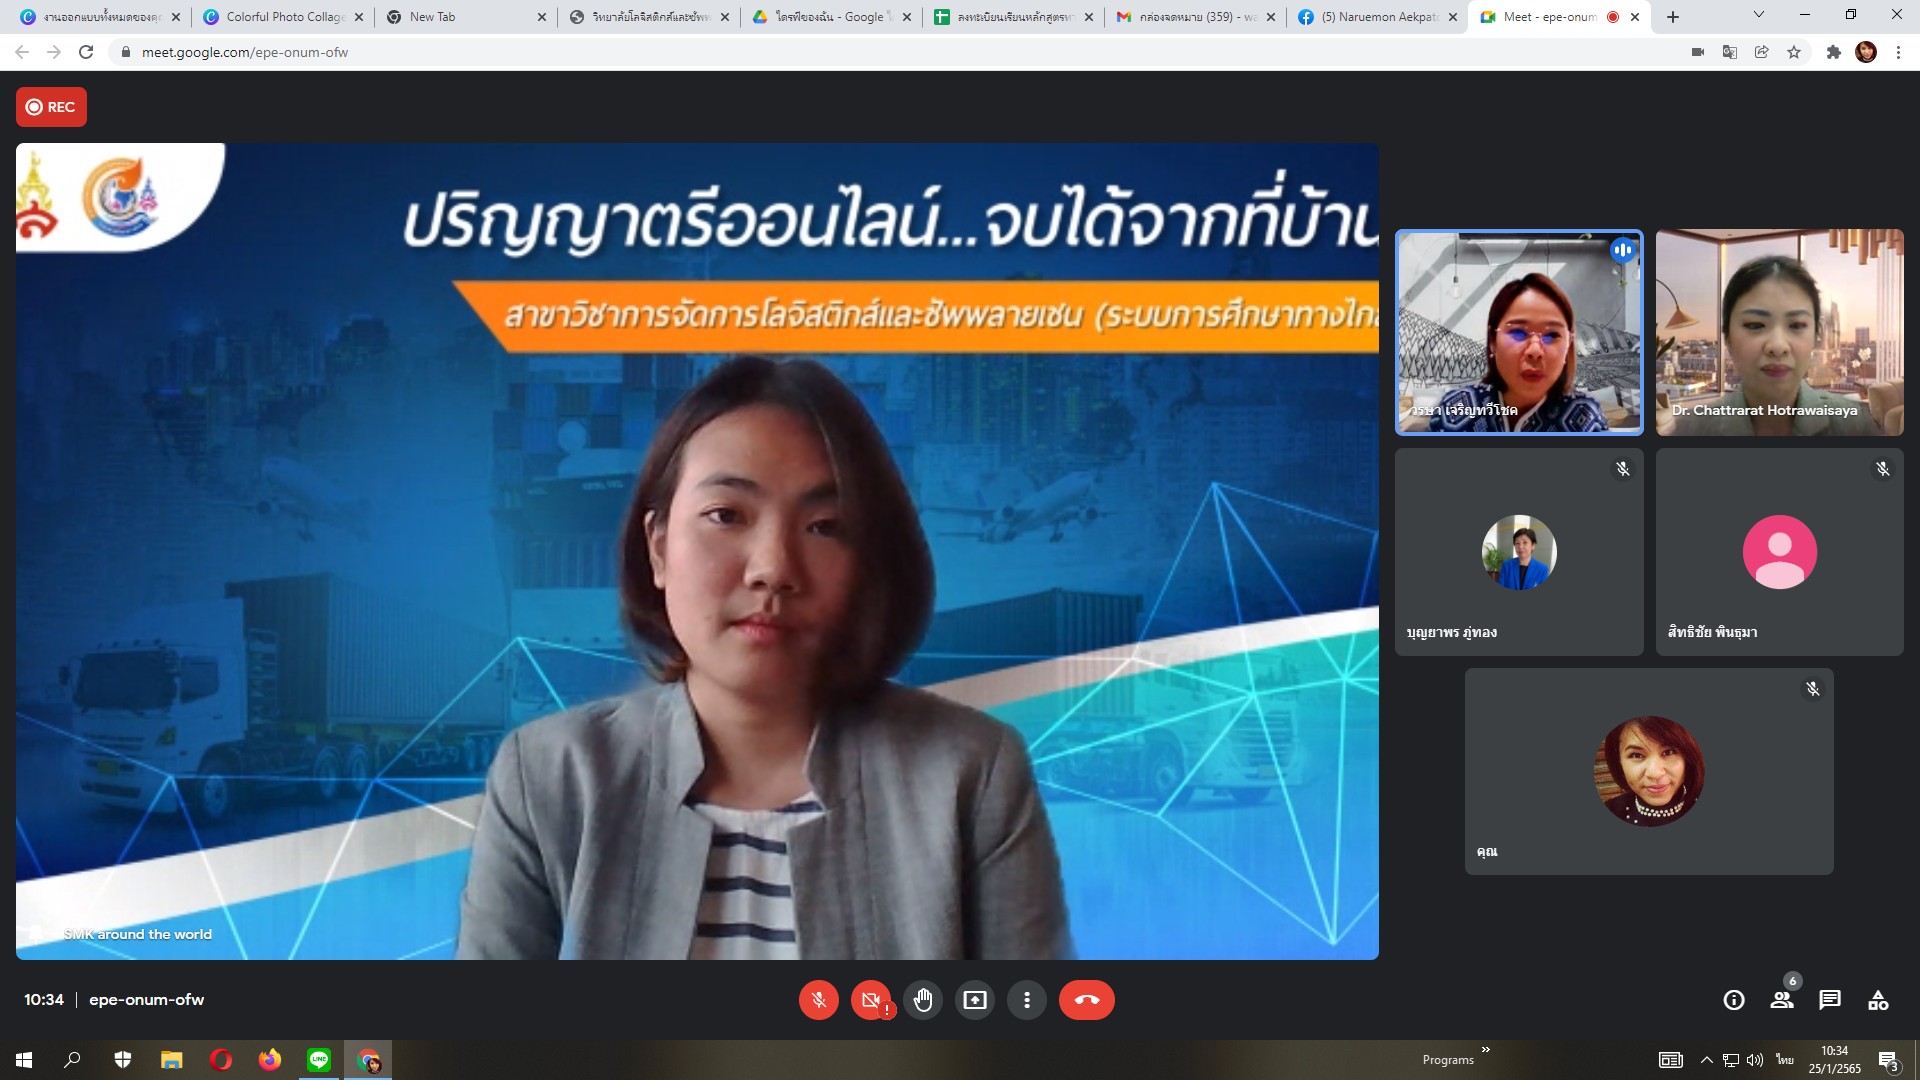
Task: Open the LINE app from taskbar
Action: tap(319, 1060)
